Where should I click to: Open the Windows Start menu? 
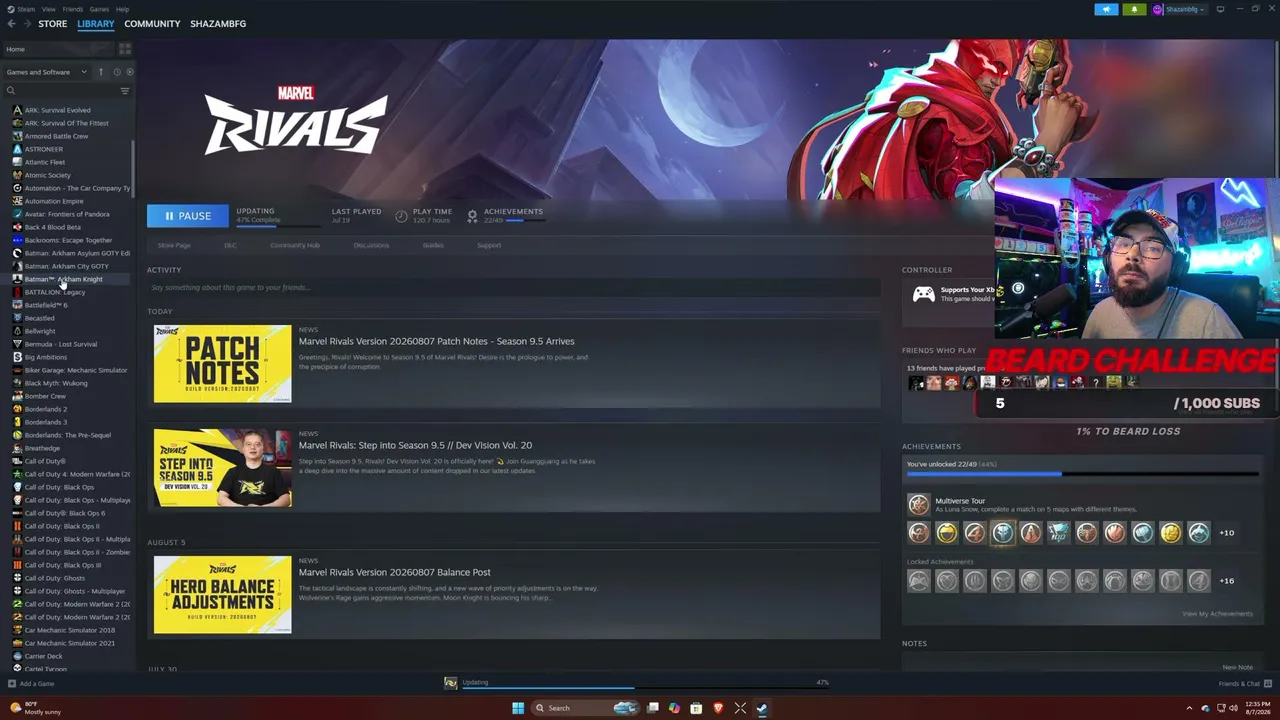point(518,708)
